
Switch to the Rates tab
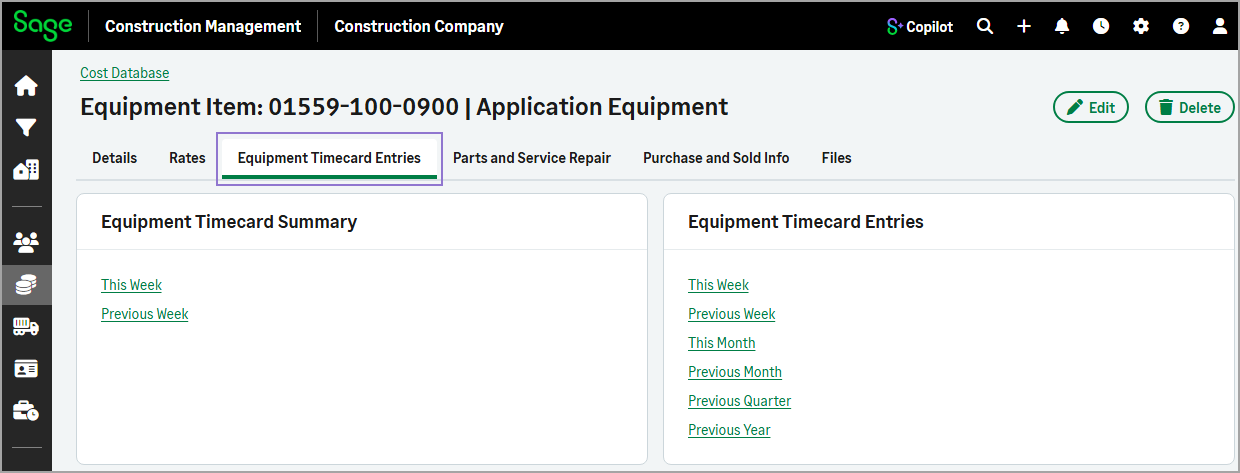[188, 158]
